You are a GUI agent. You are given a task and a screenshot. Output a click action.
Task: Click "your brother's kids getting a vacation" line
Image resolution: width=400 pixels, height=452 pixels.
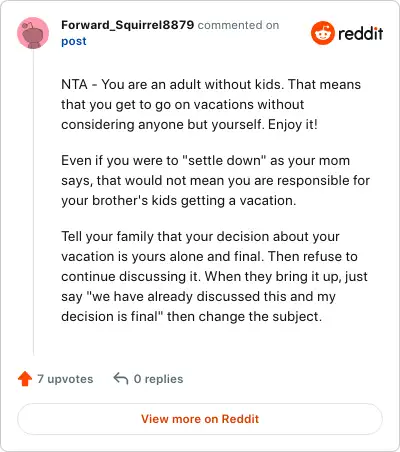coord(179,201)
